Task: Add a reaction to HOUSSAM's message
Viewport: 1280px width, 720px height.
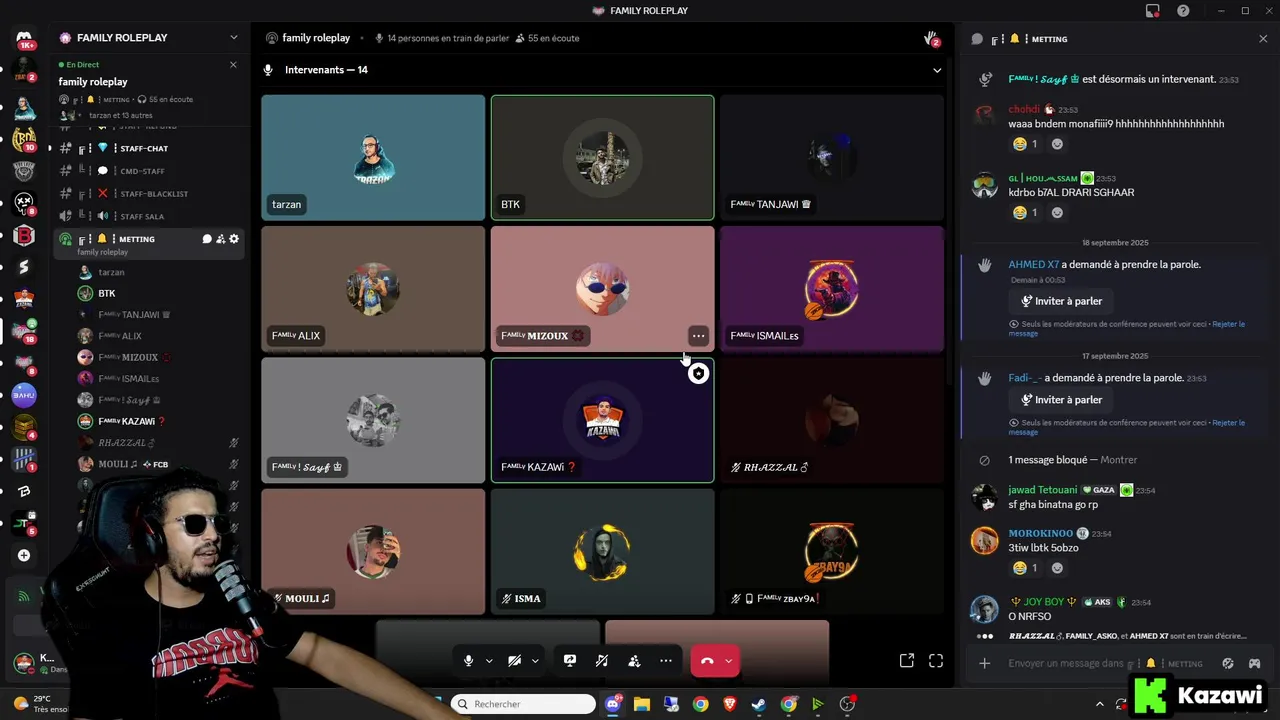Action: (x=1057, y=213)
